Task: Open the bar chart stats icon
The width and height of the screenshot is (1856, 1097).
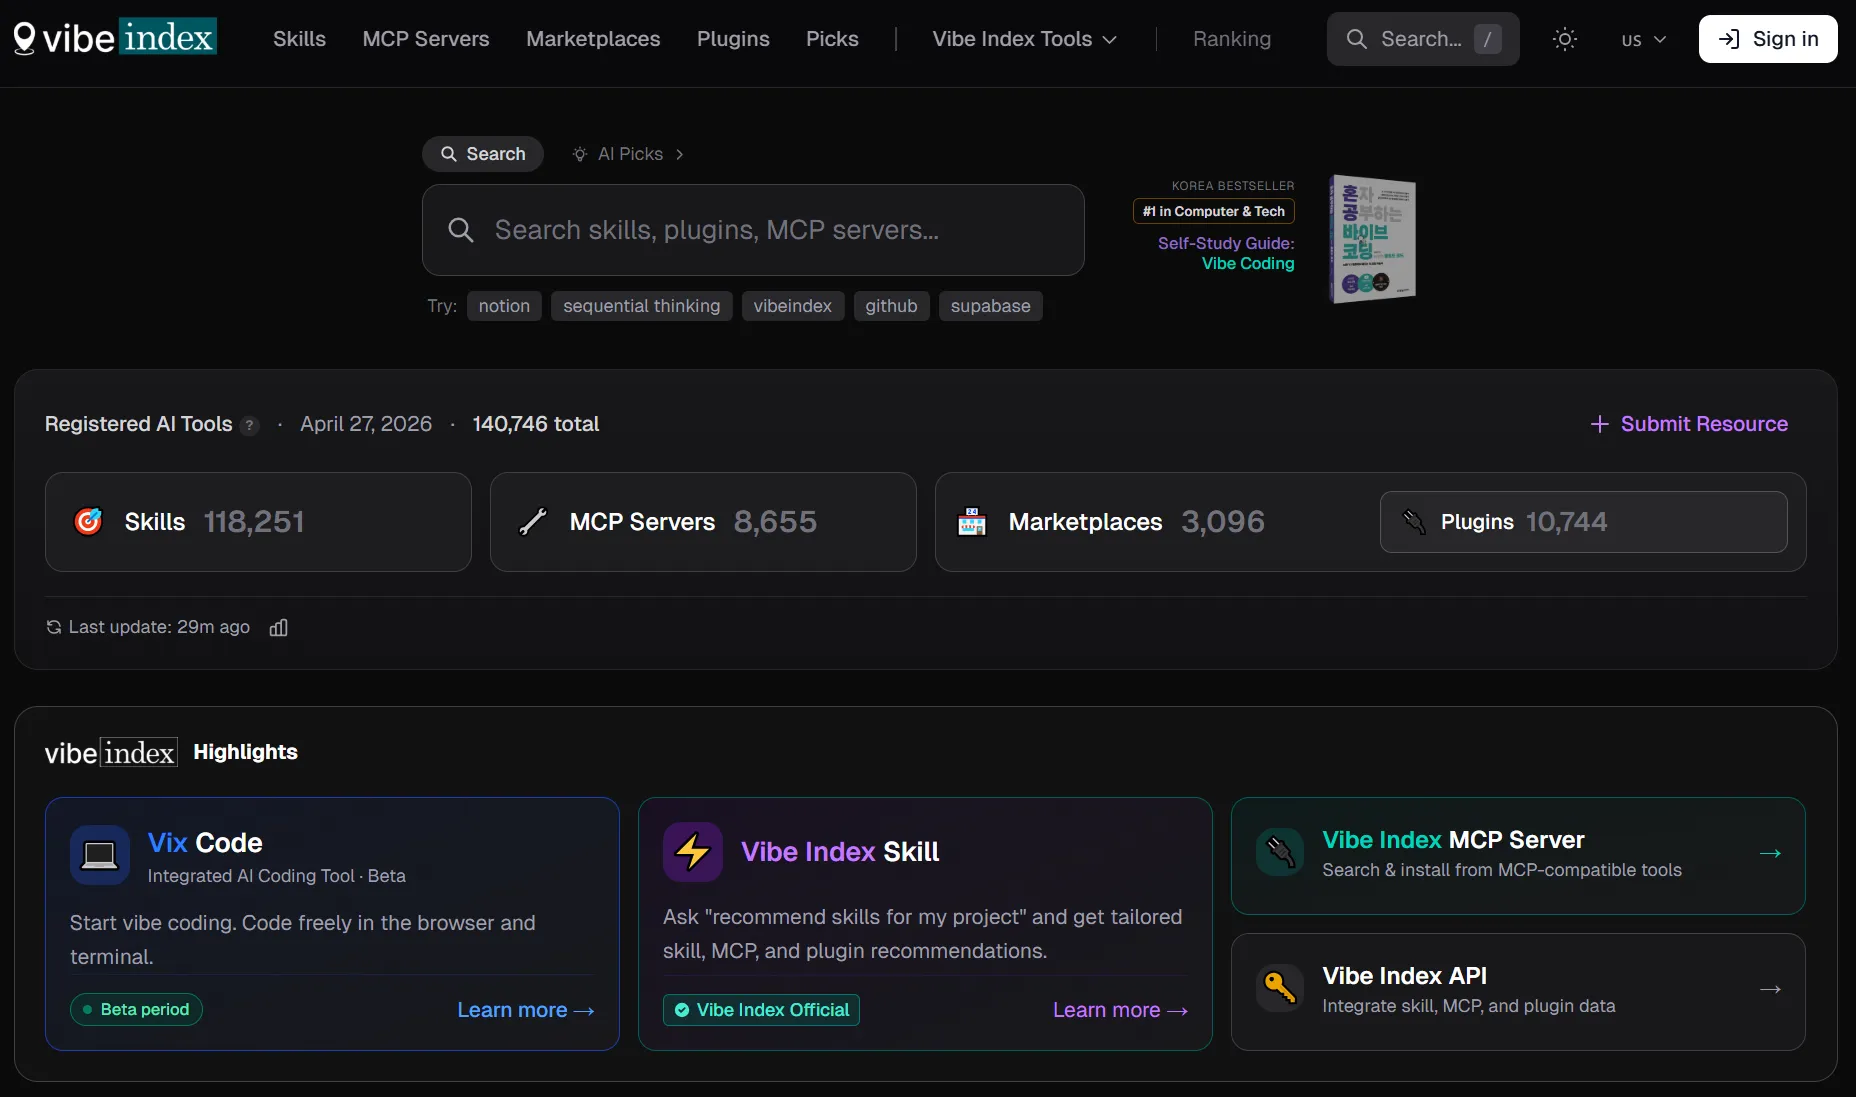Action: coord(279,627)
